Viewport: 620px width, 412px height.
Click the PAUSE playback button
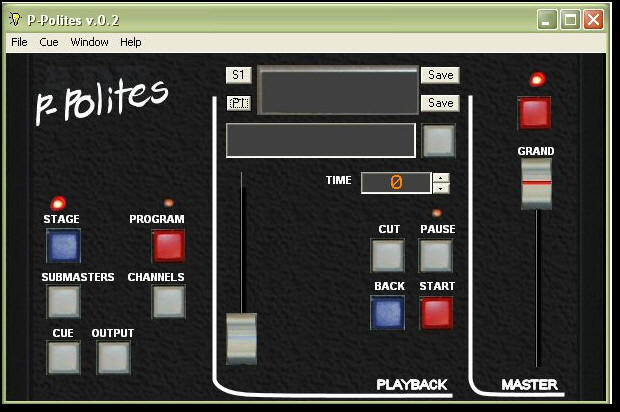[436, 255]
